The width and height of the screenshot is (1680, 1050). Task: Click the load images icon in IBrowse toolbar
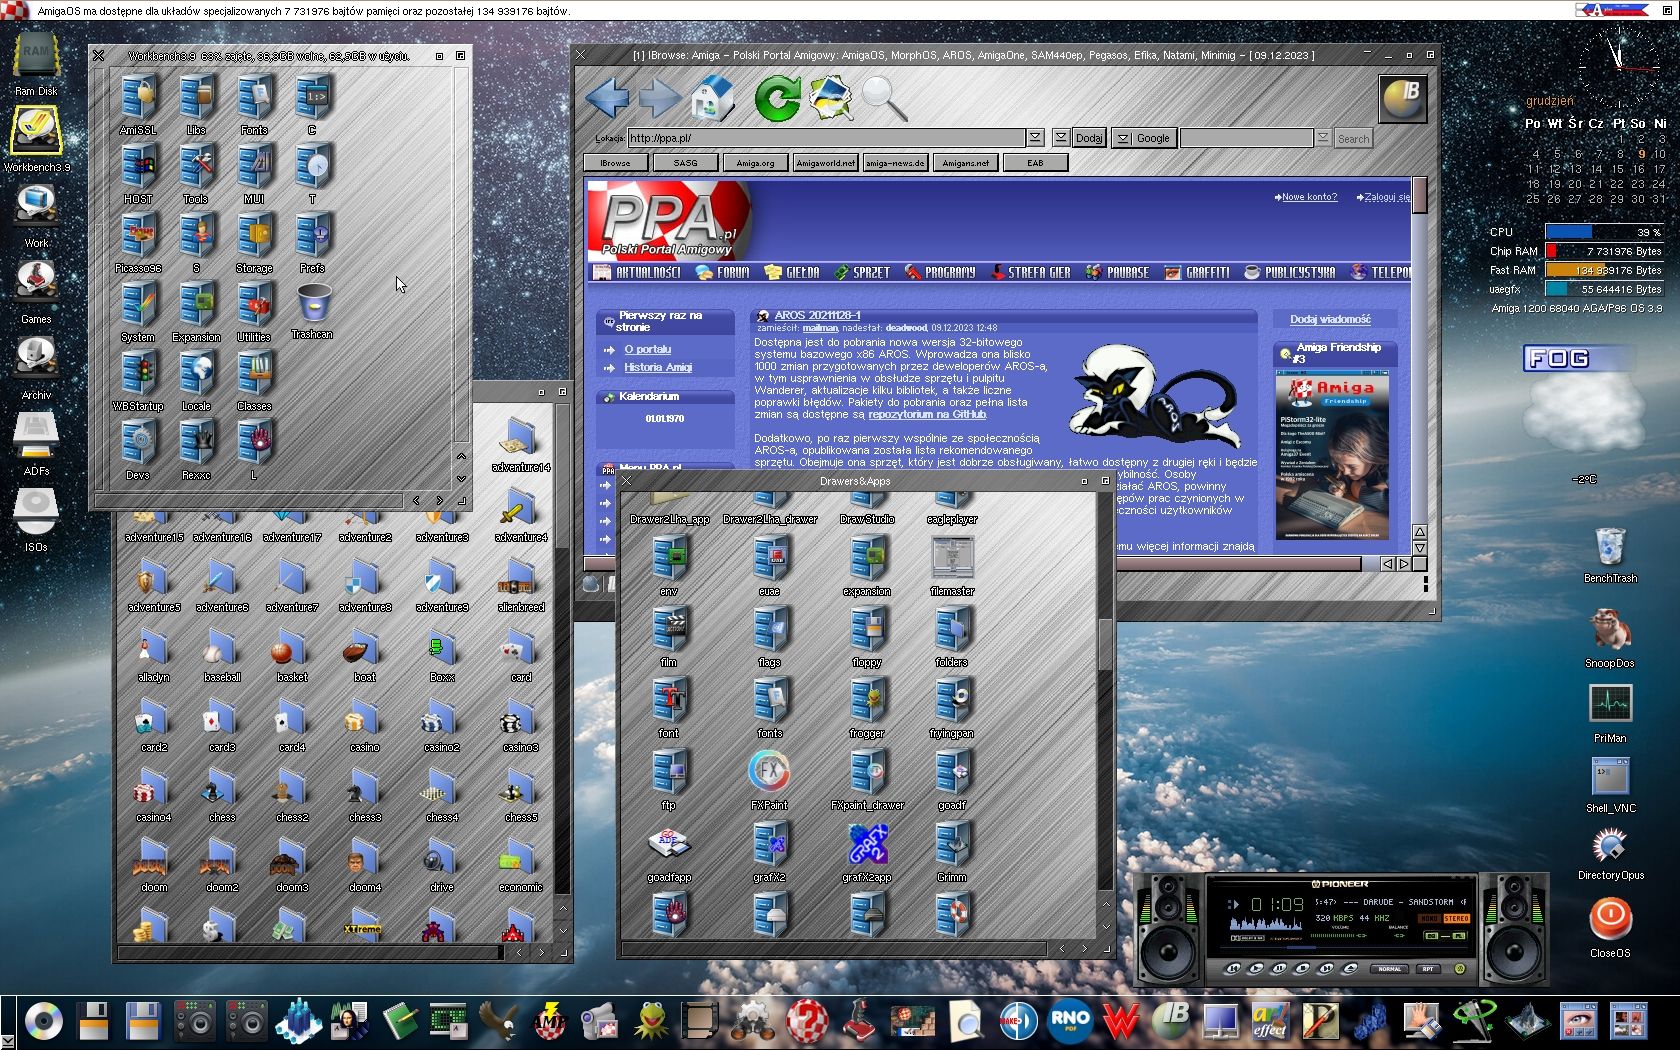[x=830, y=98]
